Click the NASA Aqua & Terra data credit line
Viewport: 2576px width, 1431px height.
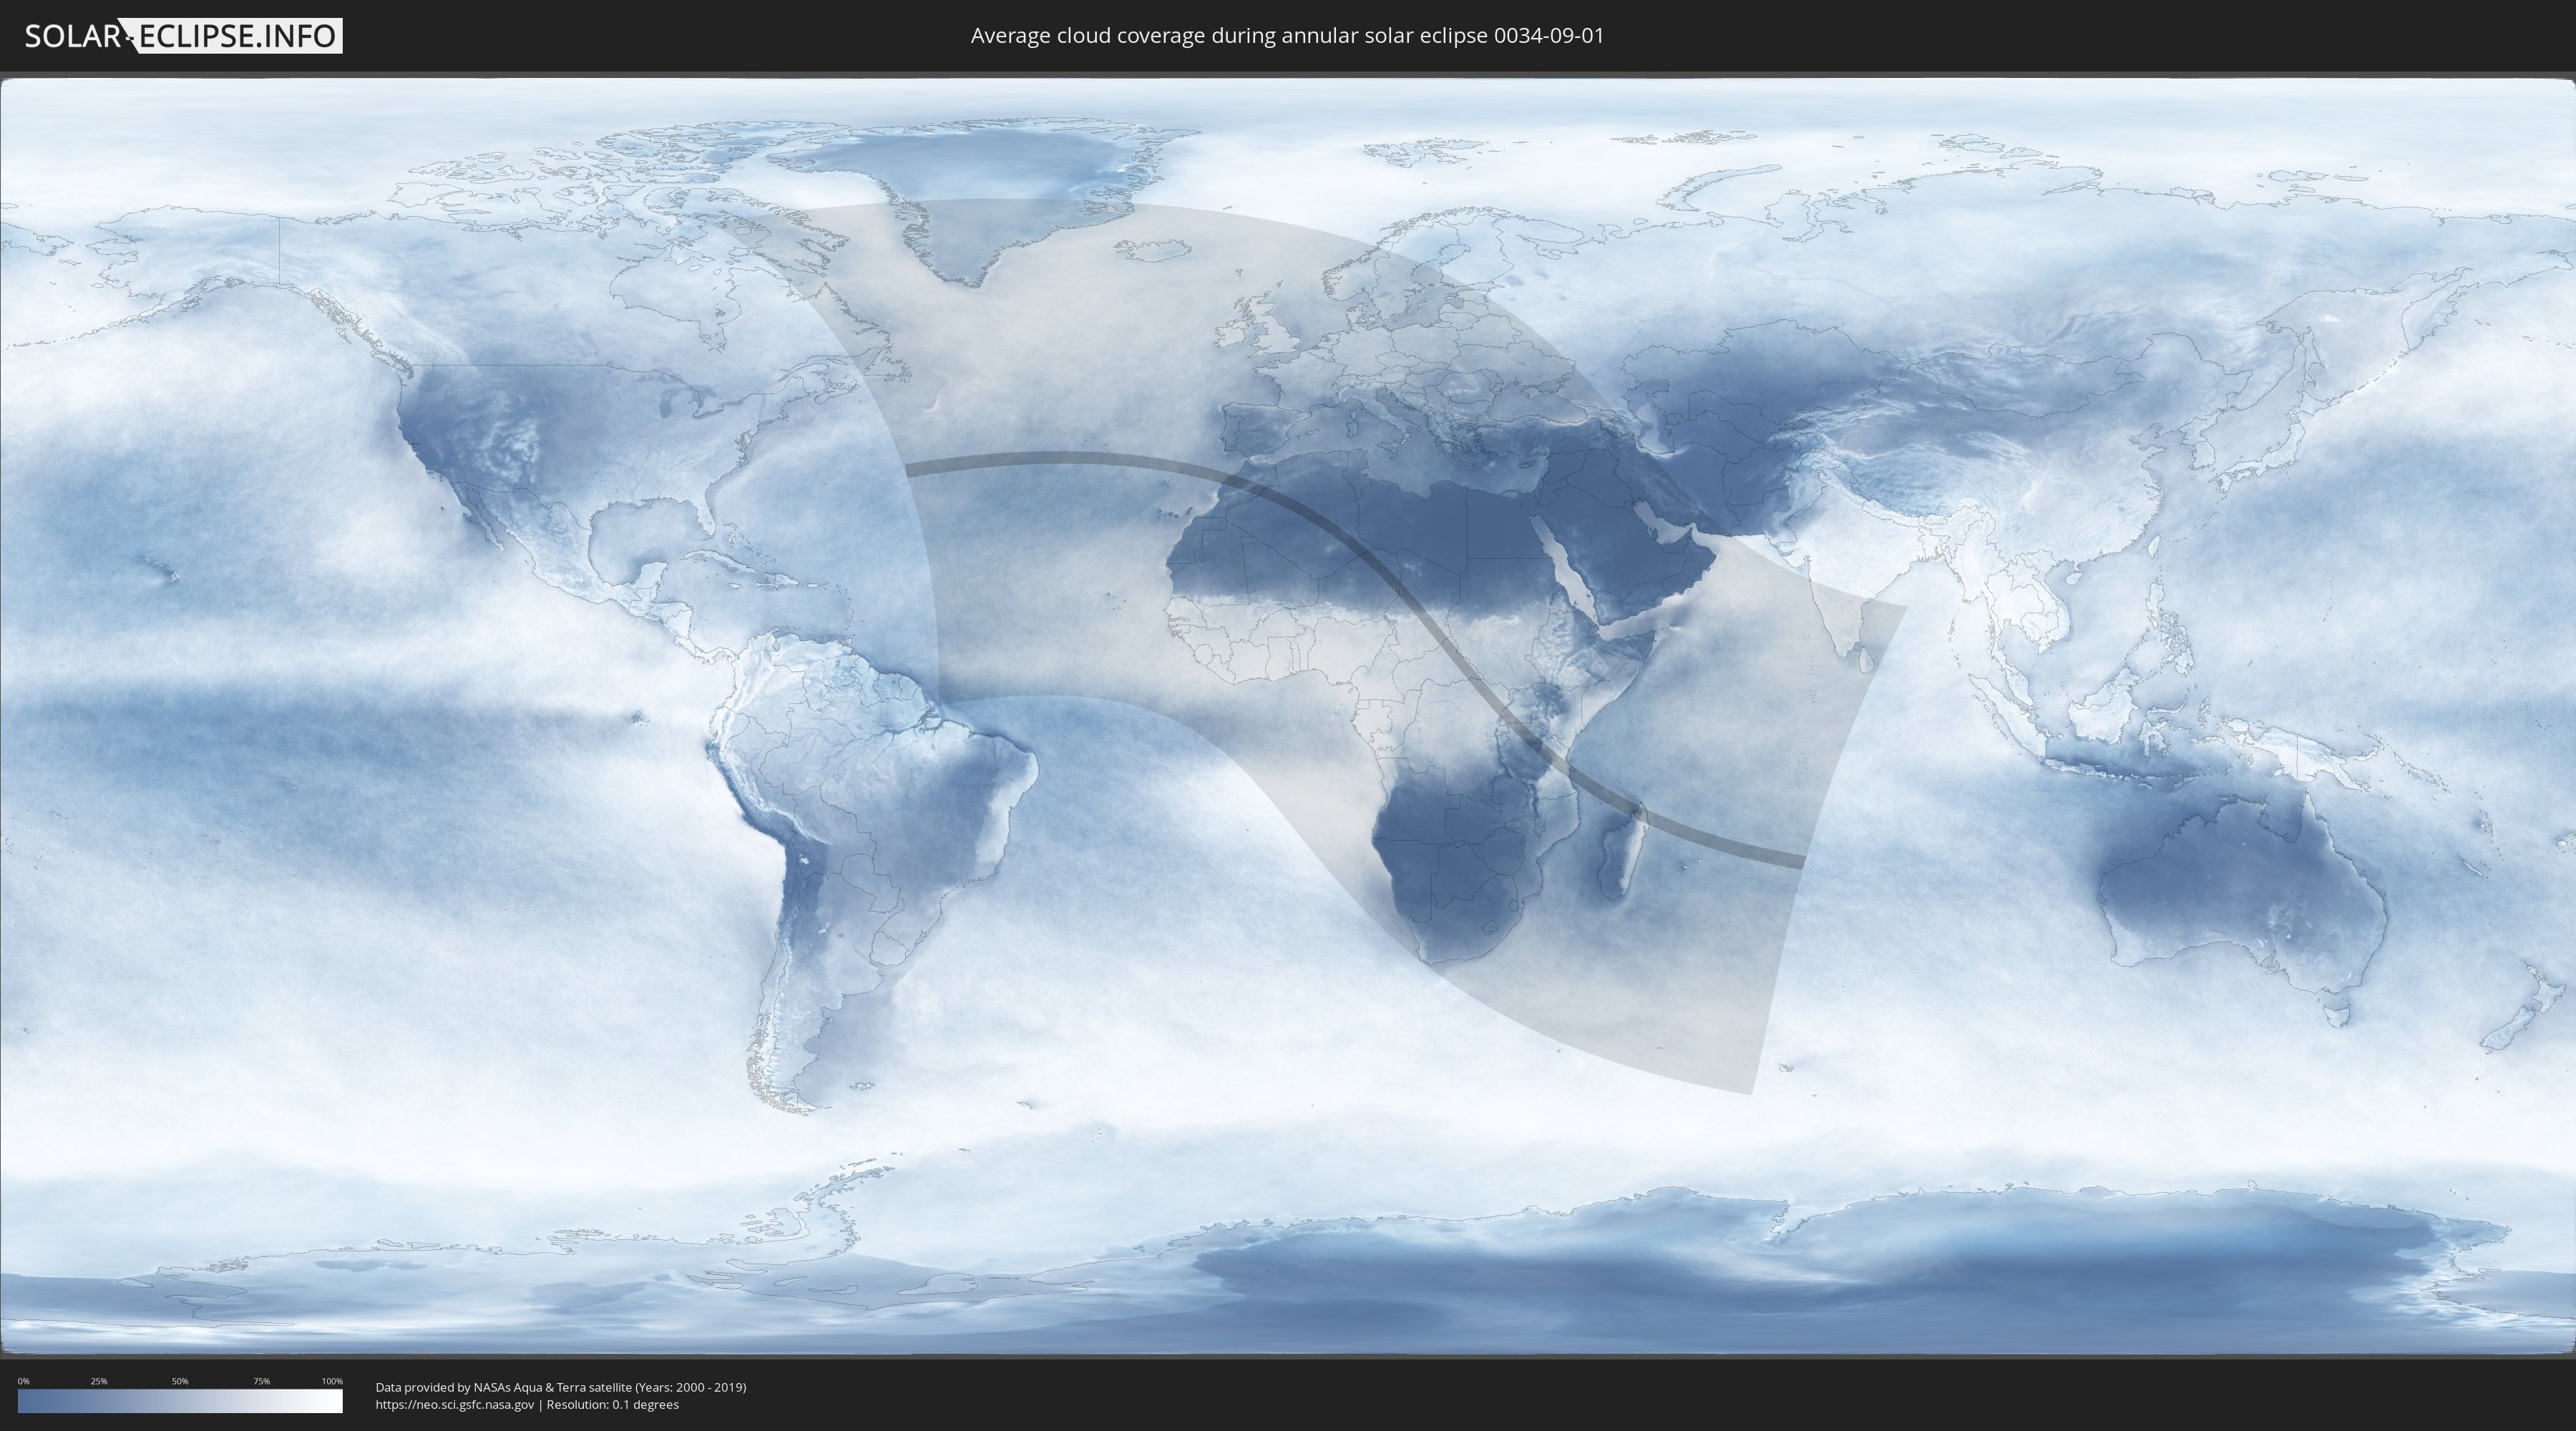[x=560, y=1387]
